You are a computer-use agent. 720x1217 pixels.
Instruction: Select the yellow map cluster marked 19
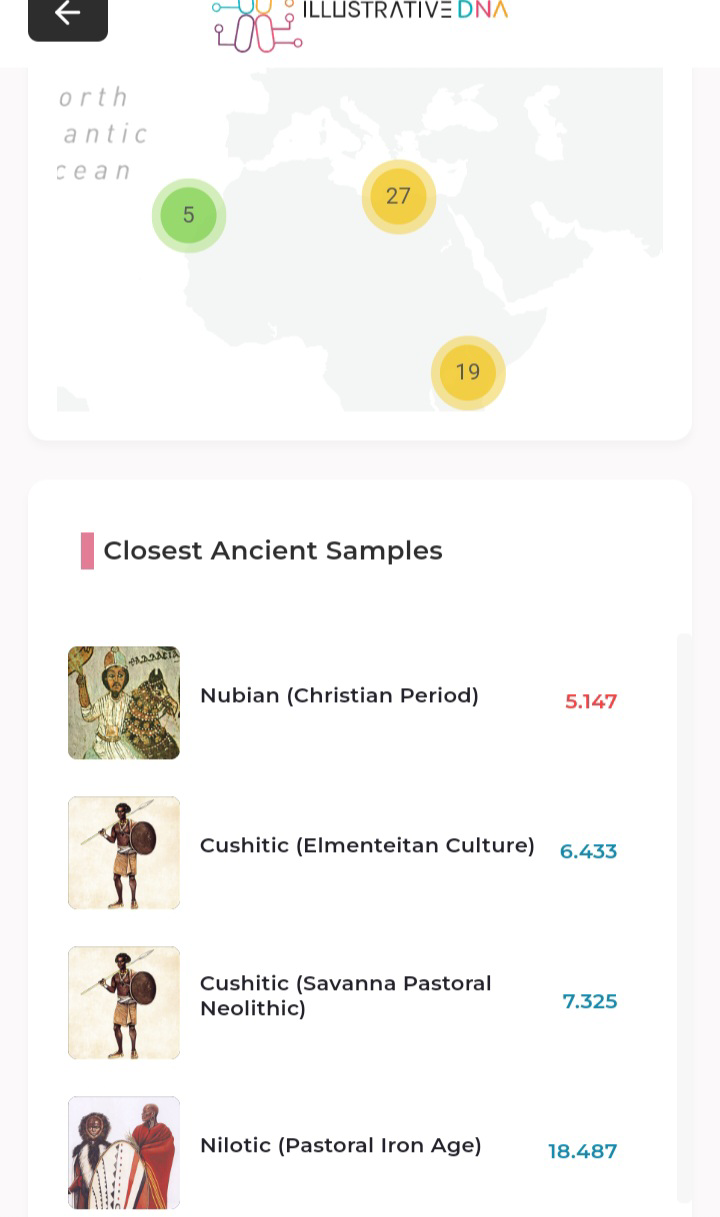[x=468, y=372]
